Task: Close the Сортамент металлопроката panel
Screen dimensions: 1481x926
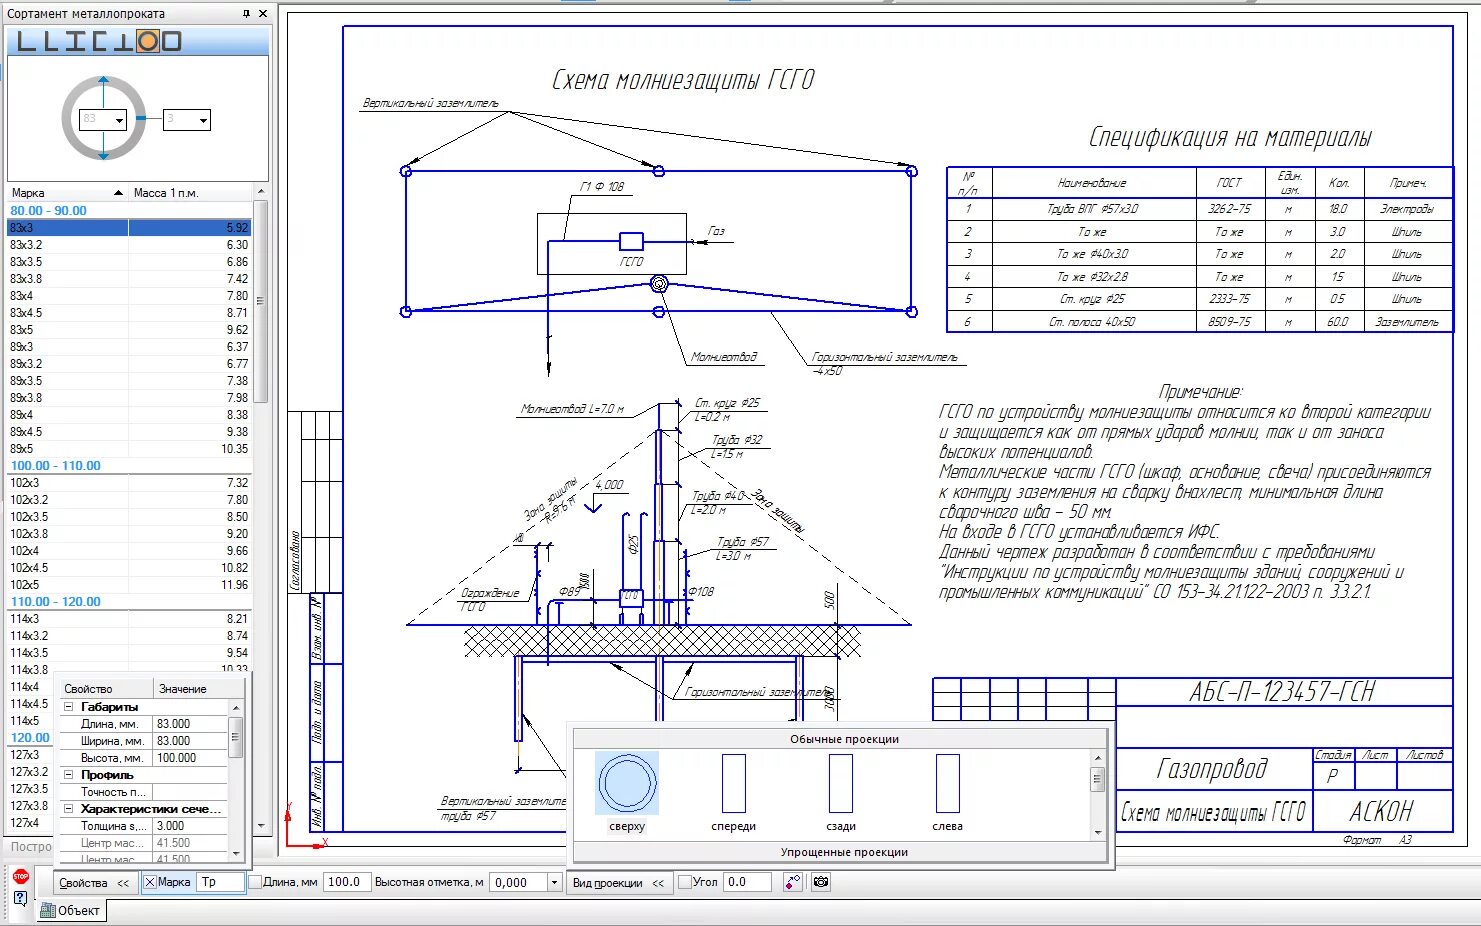Action: coord(263,14)
